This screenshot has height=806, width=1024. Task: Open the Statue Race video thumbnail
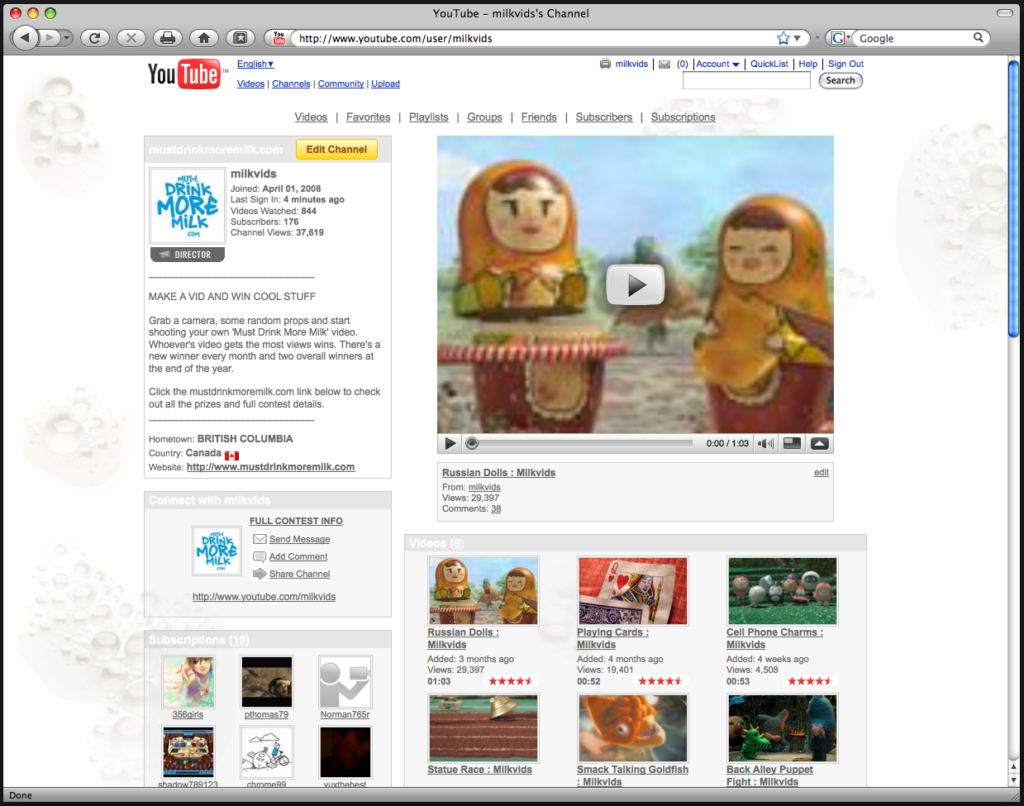tap(483, 728)
